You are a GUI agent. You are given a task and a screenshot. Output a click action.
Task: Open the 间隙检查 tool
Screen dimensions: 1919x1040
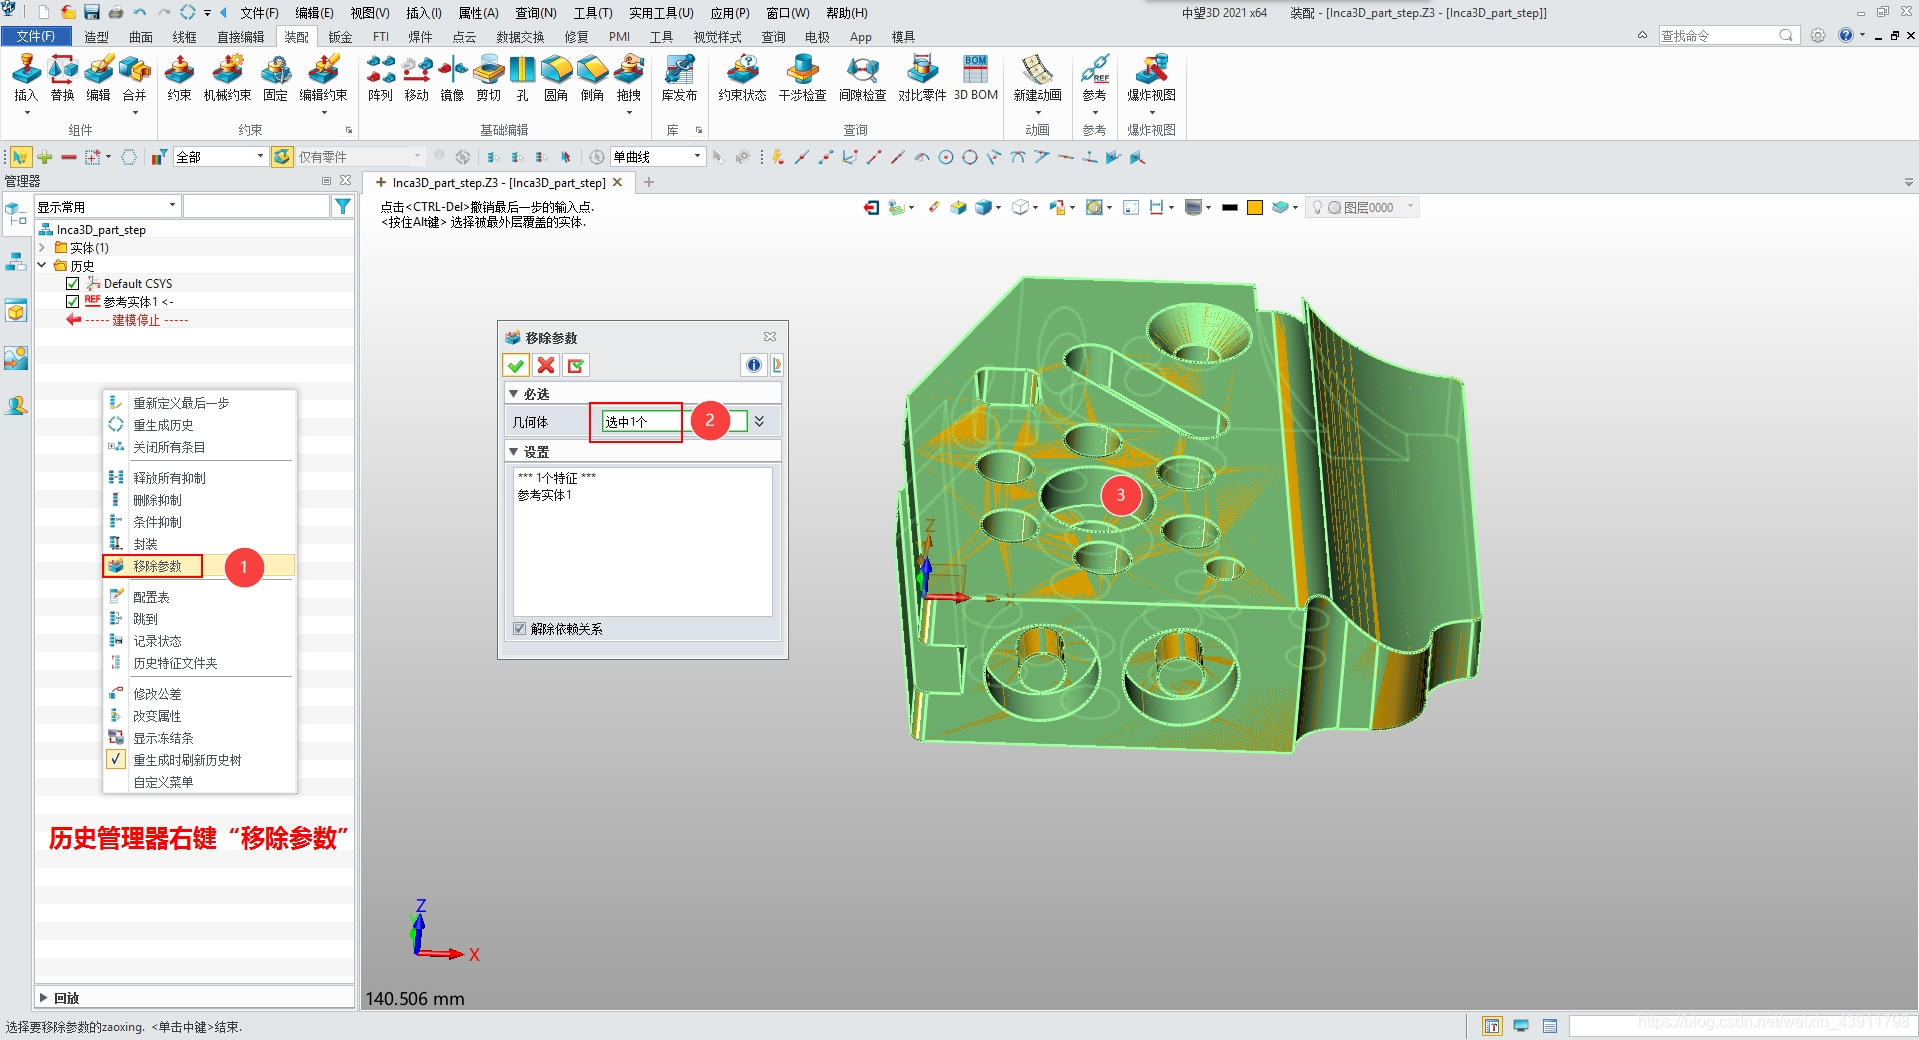coord(862,78)
